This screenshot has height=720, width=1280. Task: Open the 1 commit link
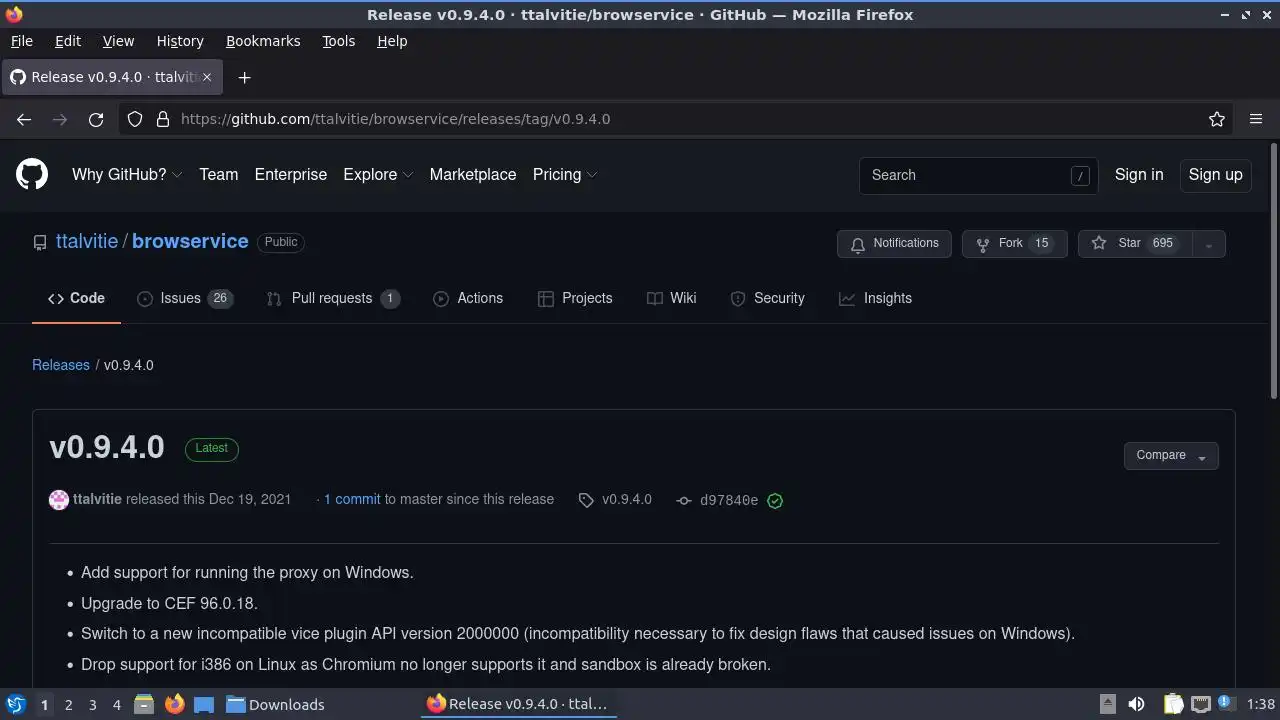[352, 499]
